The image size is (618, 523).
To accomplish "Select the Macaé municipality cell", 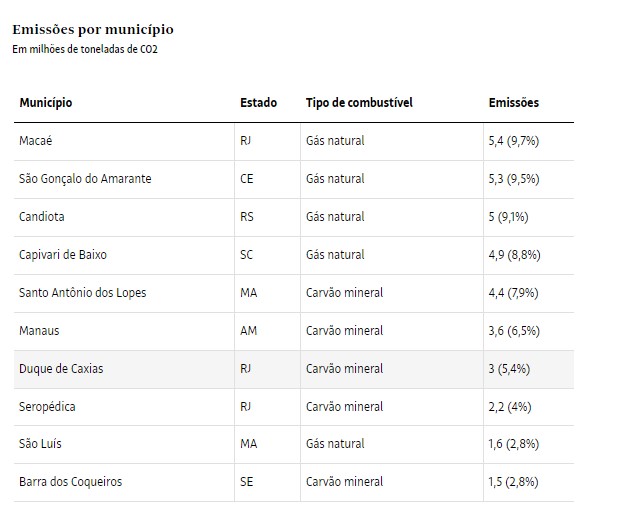I will coord(36,141).
